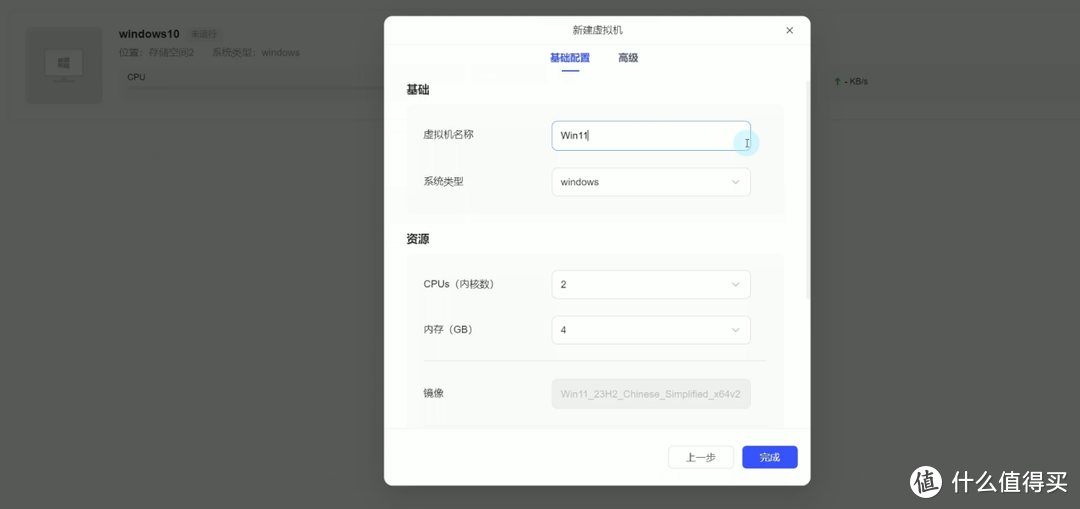Close the 新建虚拟机 dialog

pos(789,30)
